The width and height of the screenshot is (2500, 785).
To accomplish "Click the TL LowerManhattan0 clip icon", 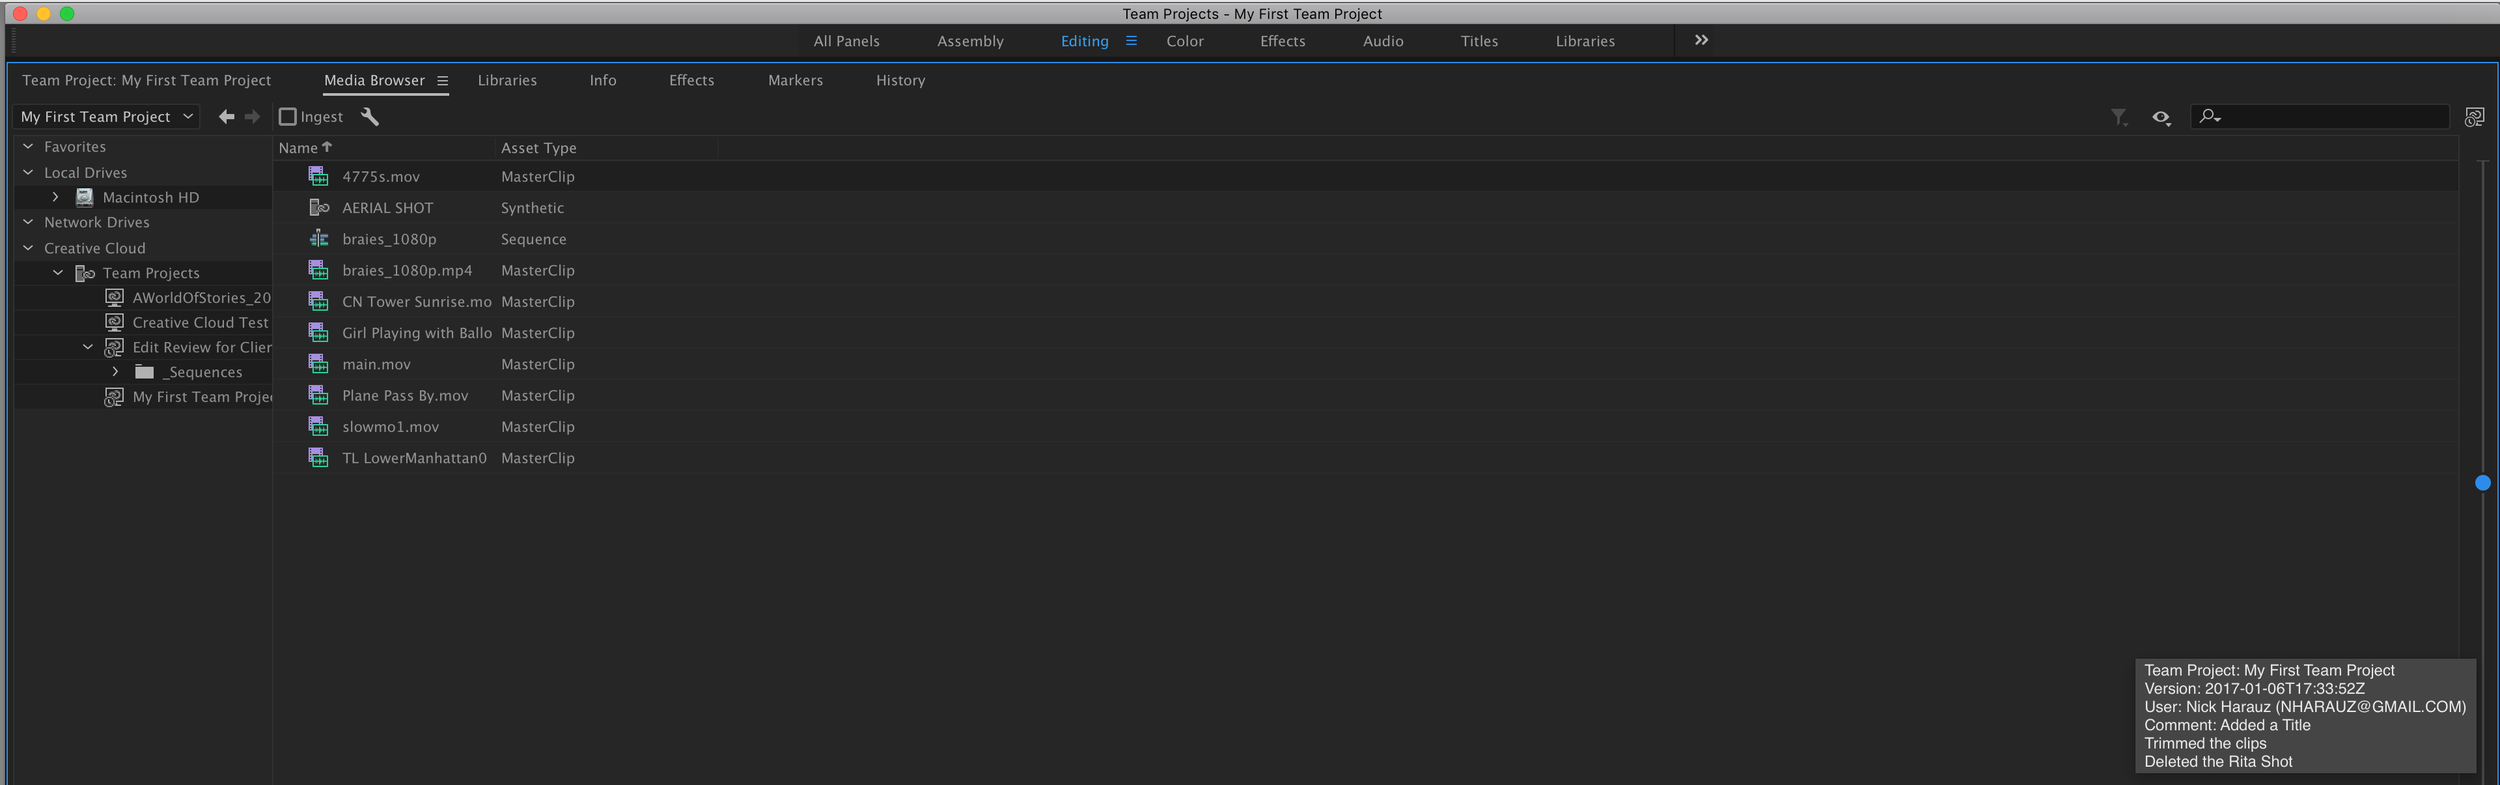I will click(x=318, y=458).
